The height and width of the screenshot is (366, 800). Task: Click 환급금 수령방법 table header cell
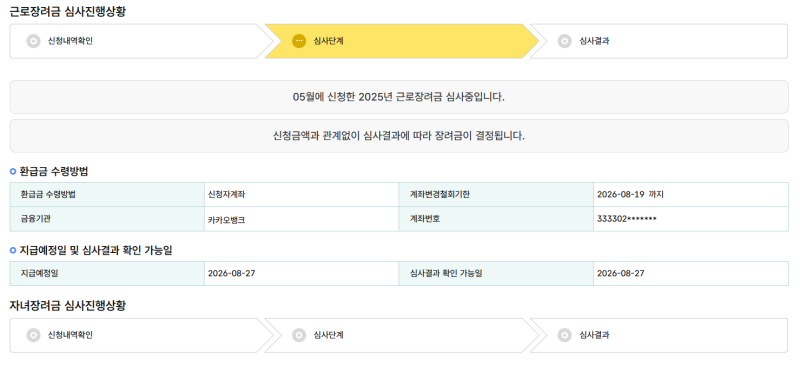point(107,194)
